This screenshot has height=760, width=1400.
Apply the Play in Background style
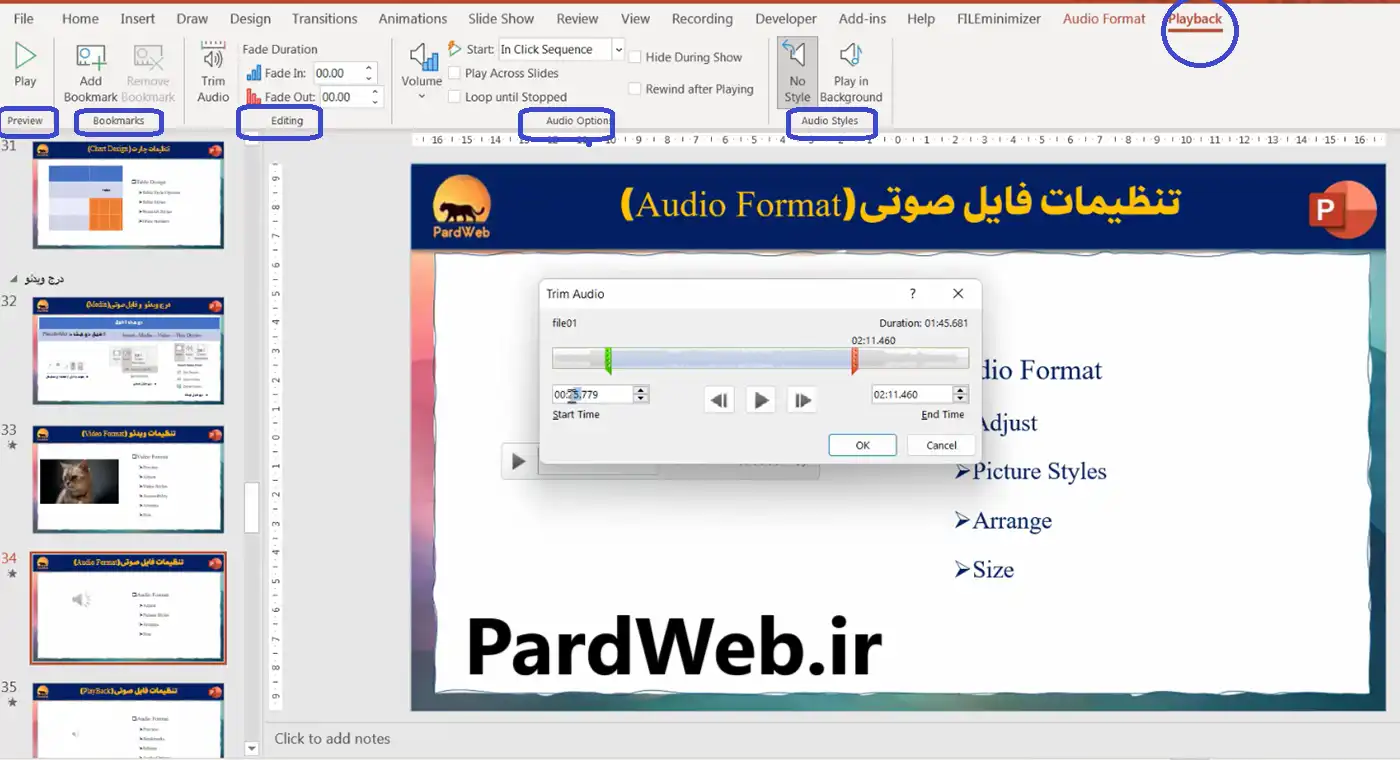point(851,72)
